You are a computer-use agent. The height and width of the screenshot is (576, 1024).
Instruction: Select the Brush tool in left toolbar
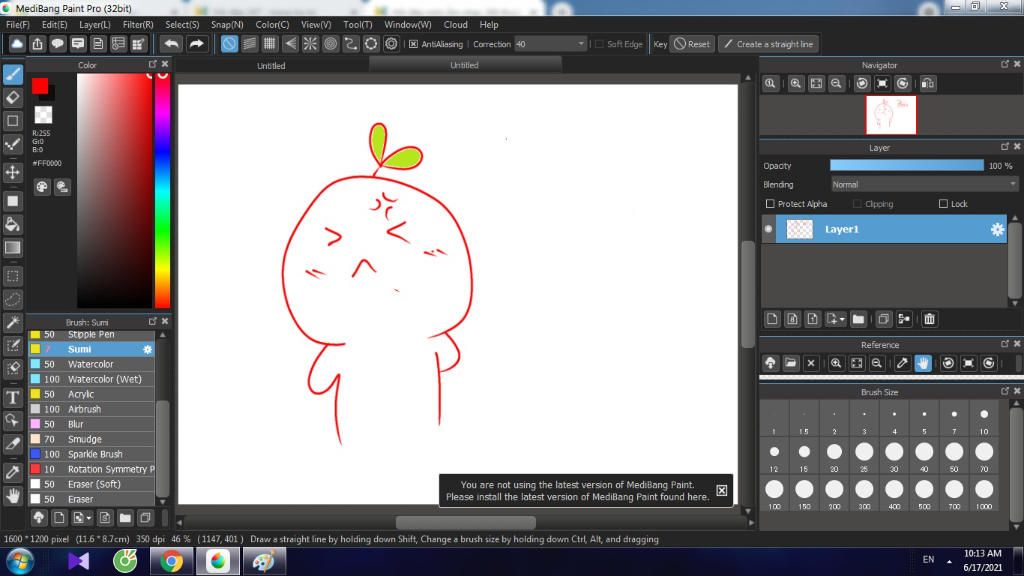coord(12,74)
